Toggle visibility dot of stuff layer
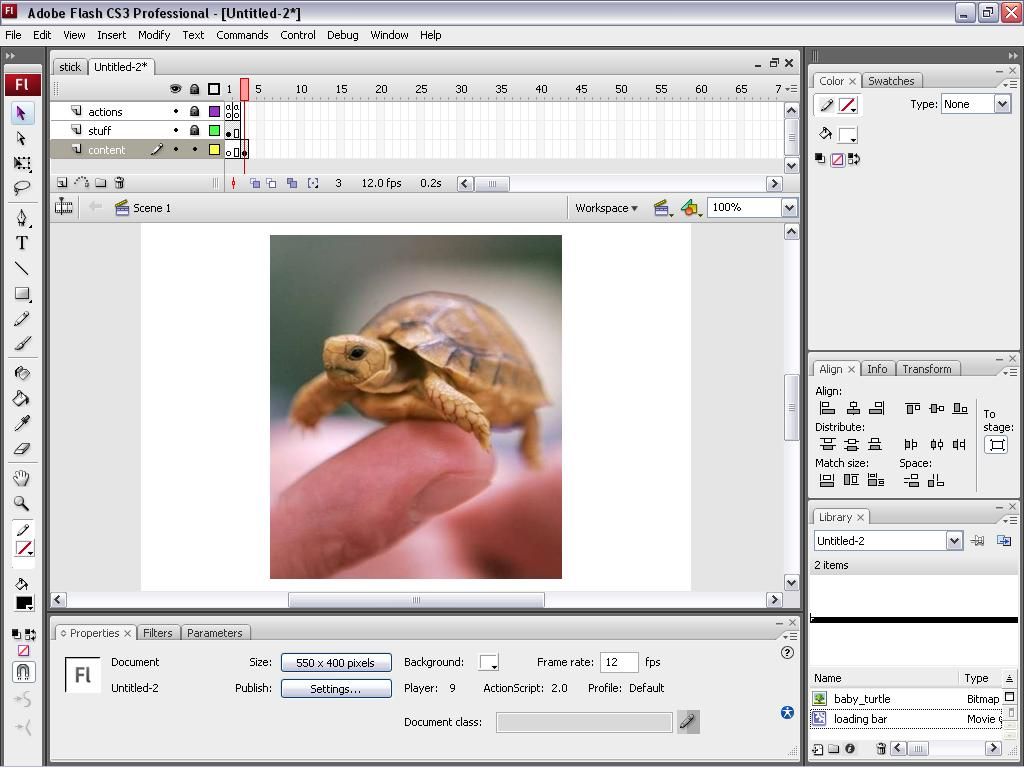The height and width of the screenshot is (768, 1024). coord(176,131)
